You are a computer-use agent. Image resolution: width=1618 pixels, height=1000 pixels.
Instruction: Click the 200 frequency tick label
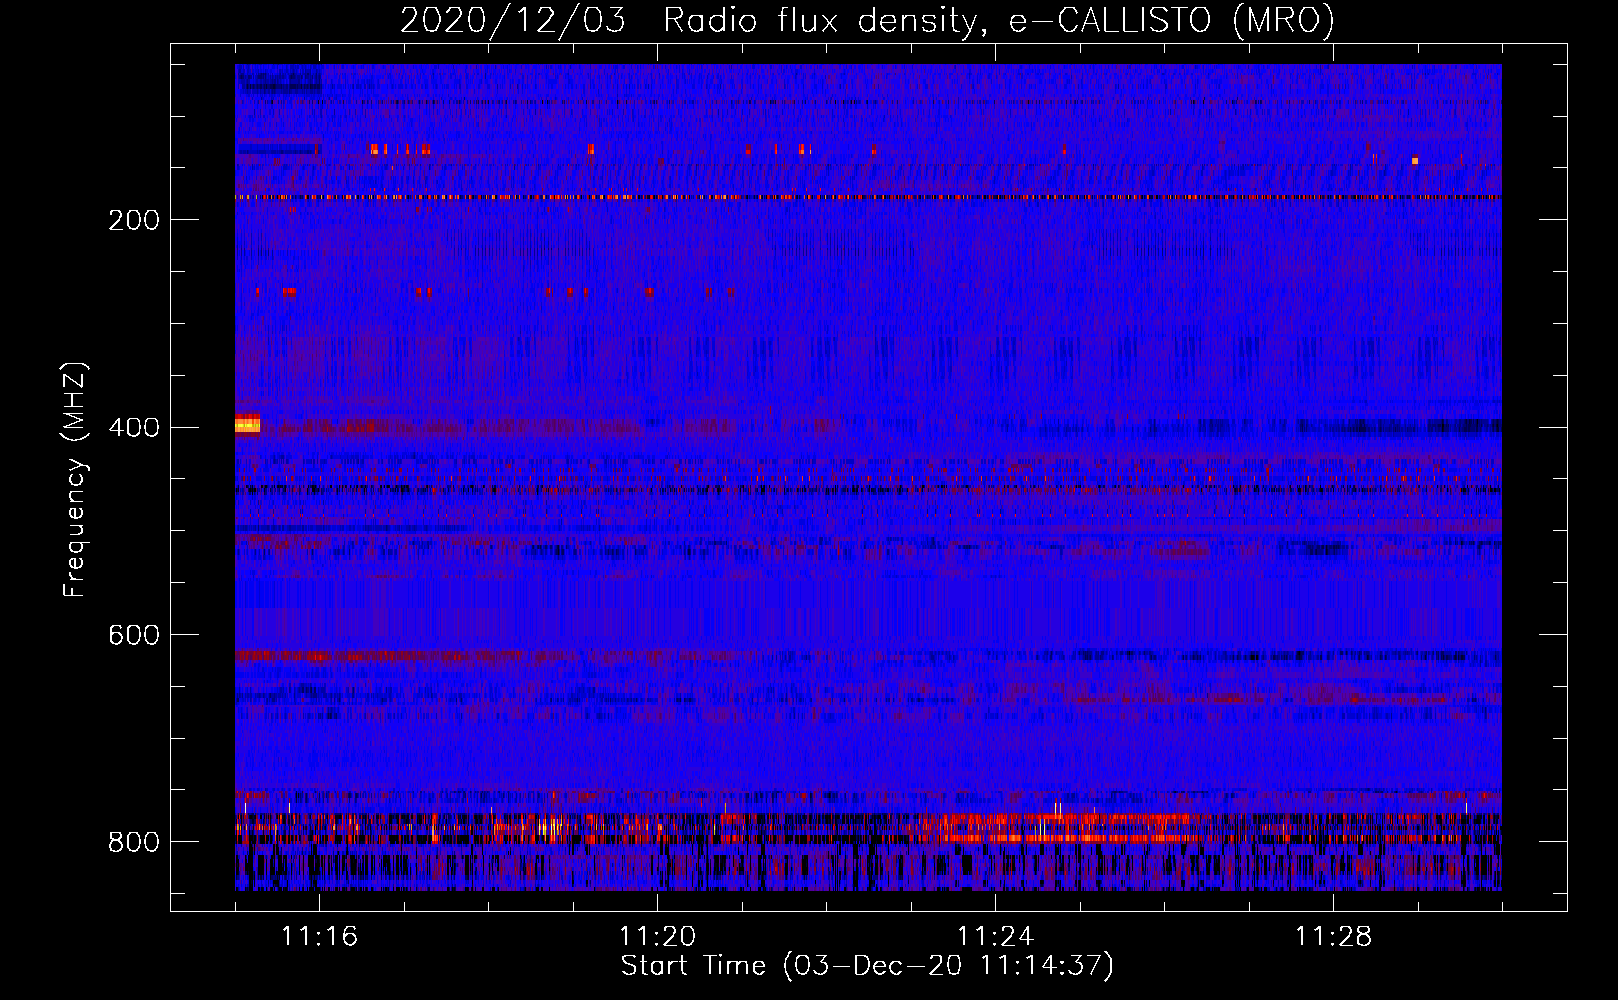[134, 220]
